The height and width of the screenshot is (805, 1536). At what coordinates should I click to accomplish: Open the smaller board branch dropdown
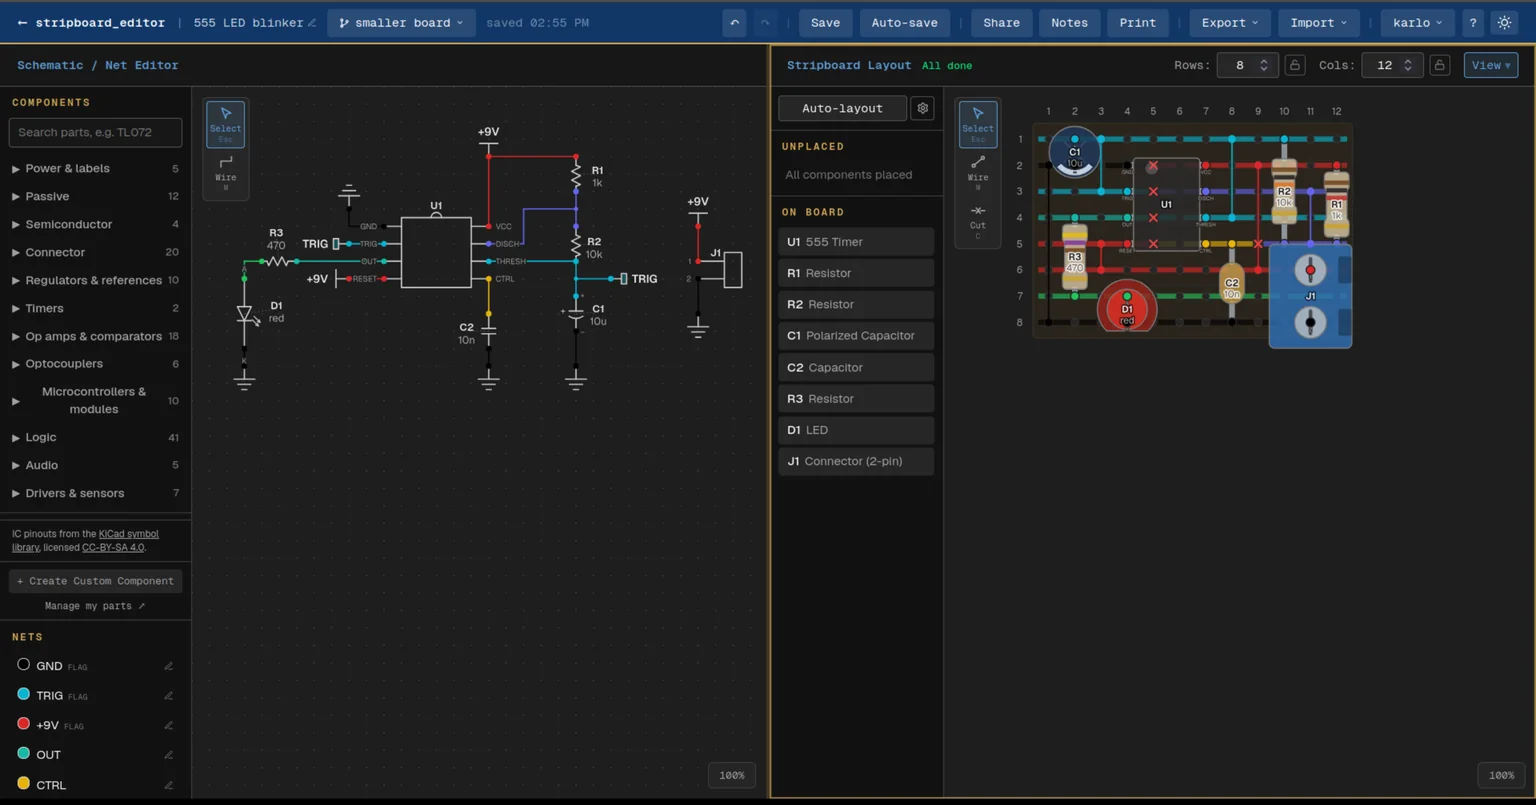(x=401, y=22)
